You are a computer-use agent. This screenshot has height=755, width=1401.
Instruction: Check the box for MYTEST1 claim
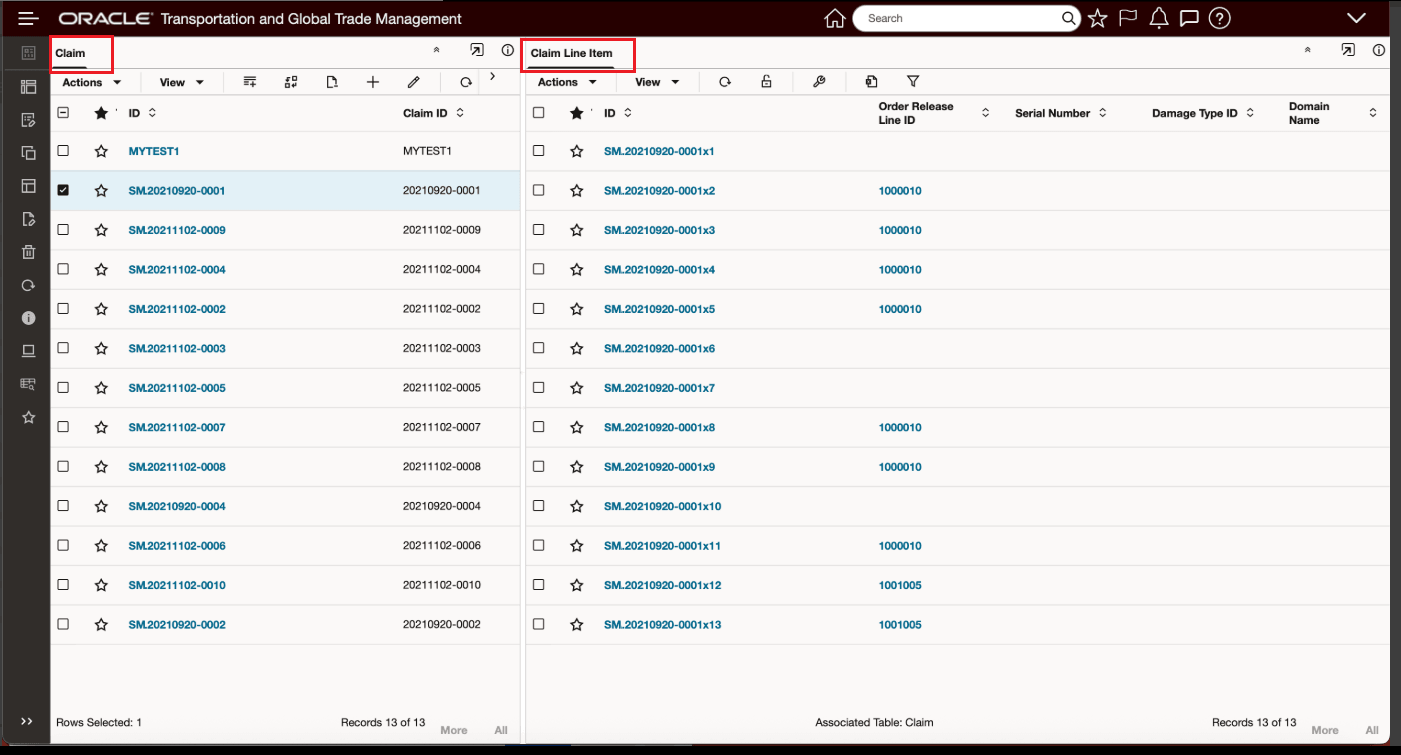pyautogui.click(x=63, y=151)
